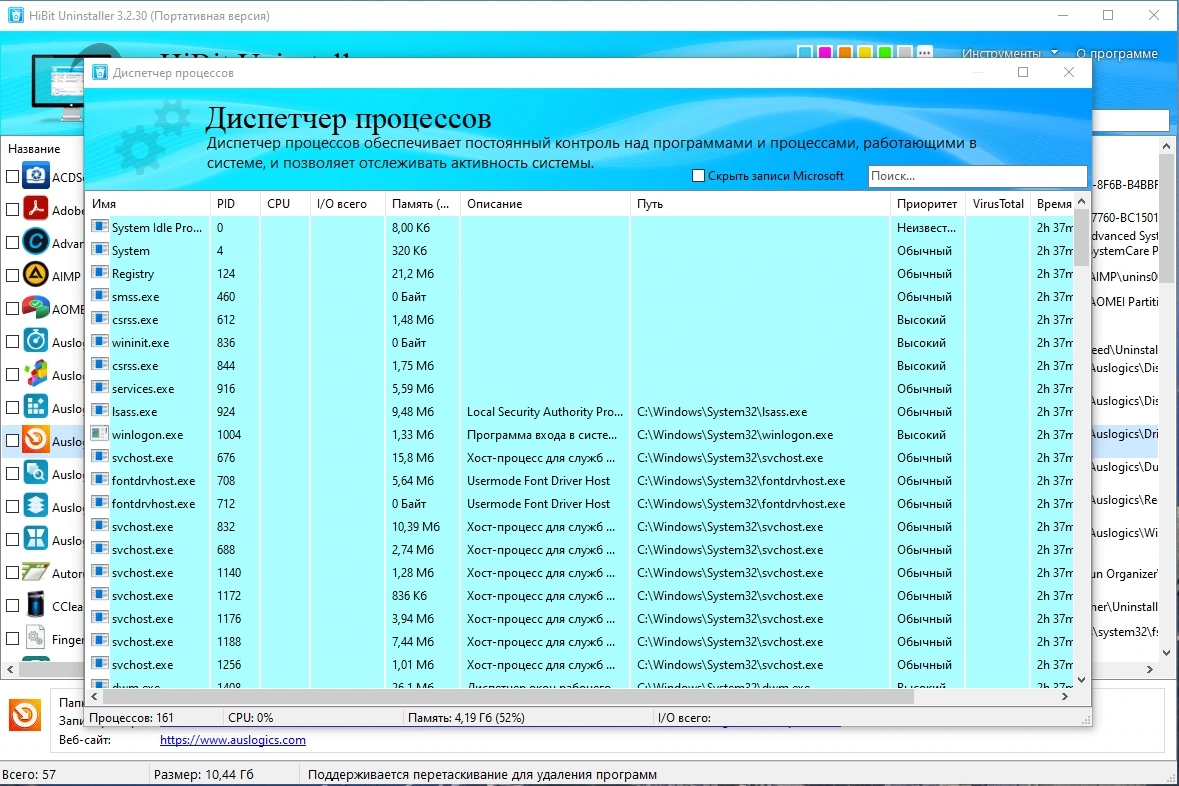Click the Процессов: 161 status entry
Viewport: 1179px width, 786px height.
tap(132, 718)
